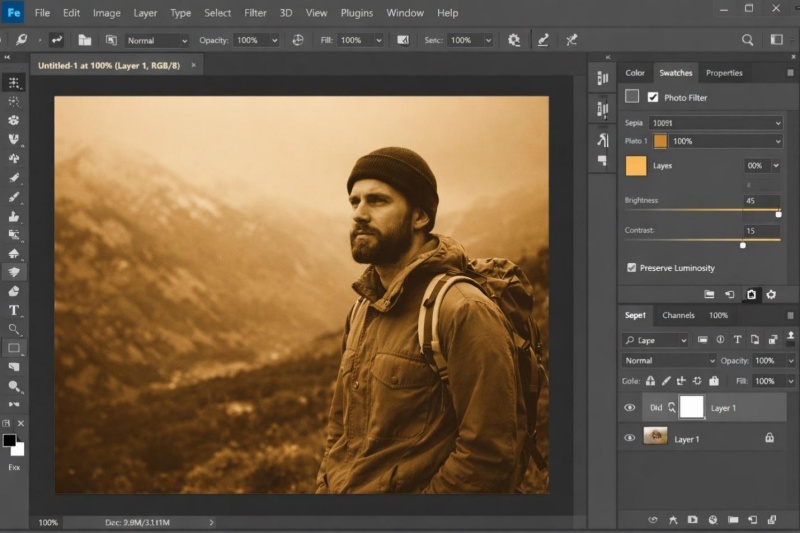Viewport: 800px width, 533px height.
Task: Click the Contrast slider handle
Action: pyautogui.click(x=743, y=245)
